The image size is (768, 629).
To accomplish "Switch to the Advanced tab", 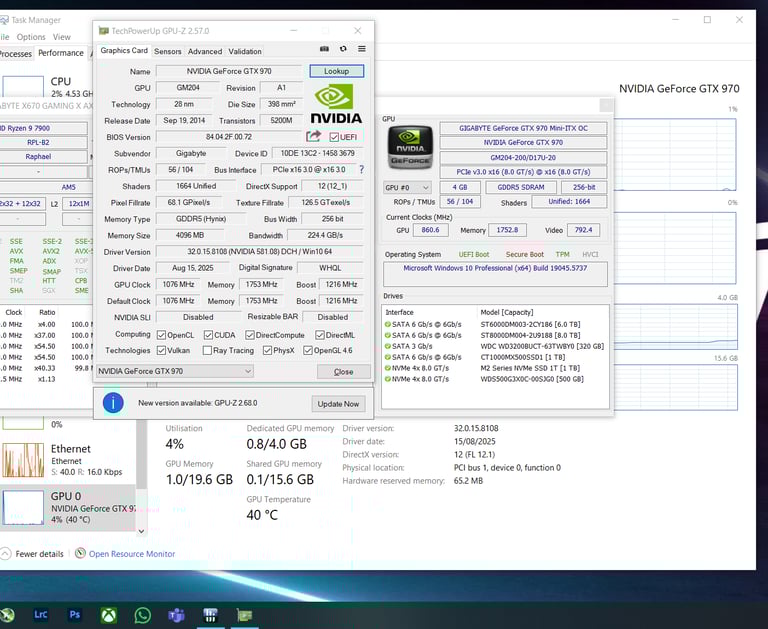I will [205, 51].
